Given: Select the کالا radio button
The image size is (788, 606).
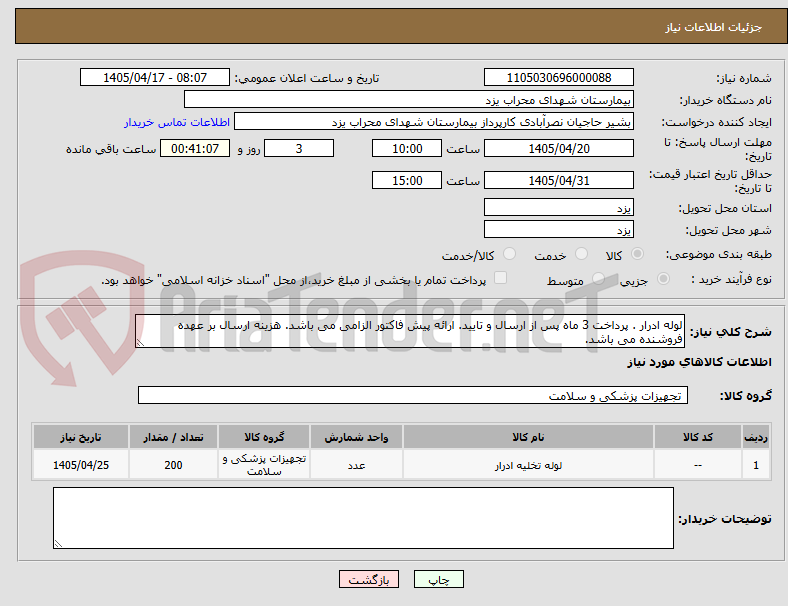Looking at the screenshot, I should pyautogui.click(x=637, y=254).
